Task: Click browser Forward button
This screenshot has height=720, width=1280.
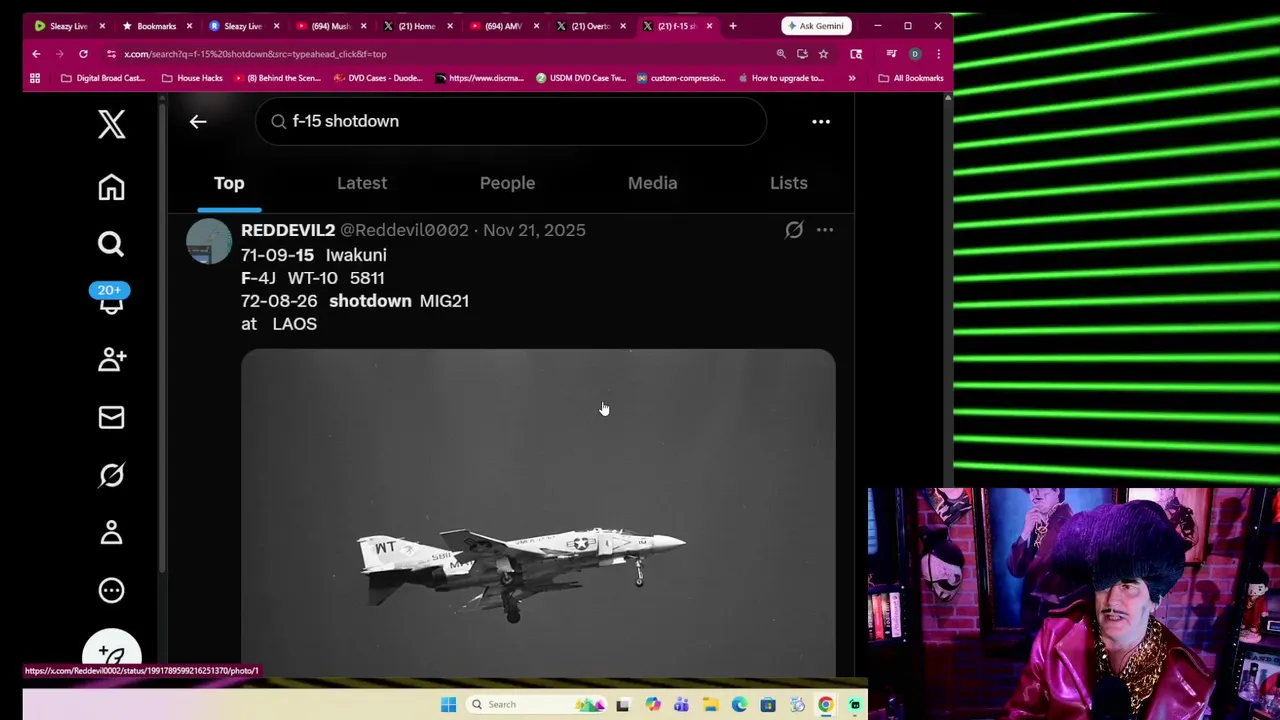Action: 59,54
